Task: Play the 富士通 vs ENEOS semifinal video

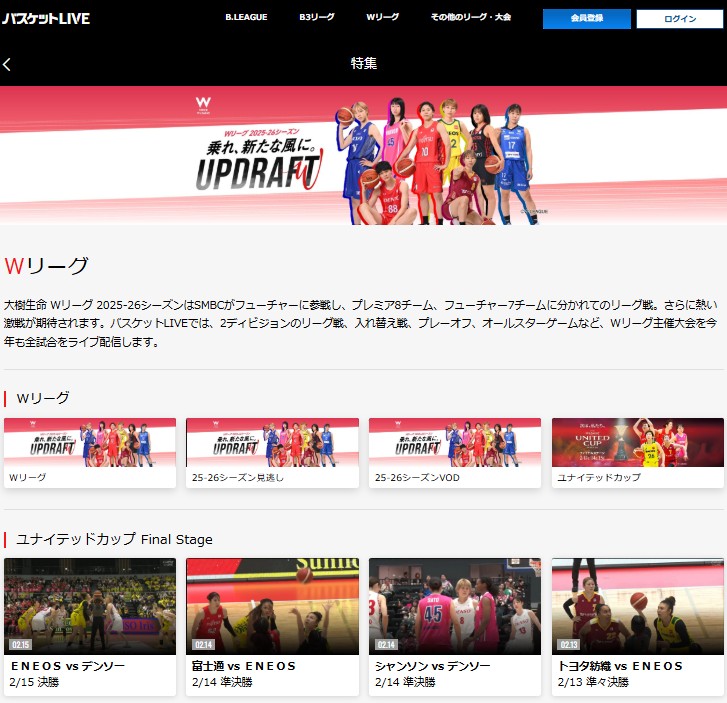Action: [272, 607]
